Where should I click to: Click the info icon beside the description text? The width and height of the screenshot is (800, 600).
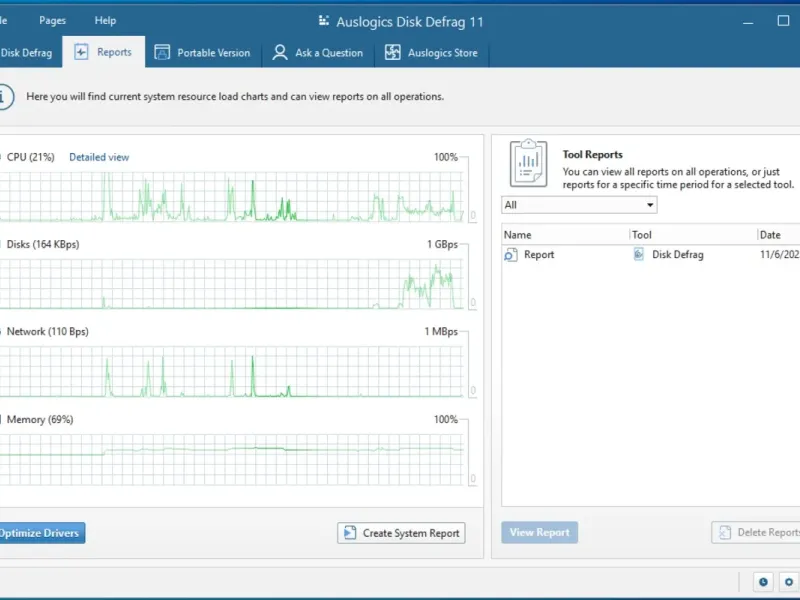point(5,97)
